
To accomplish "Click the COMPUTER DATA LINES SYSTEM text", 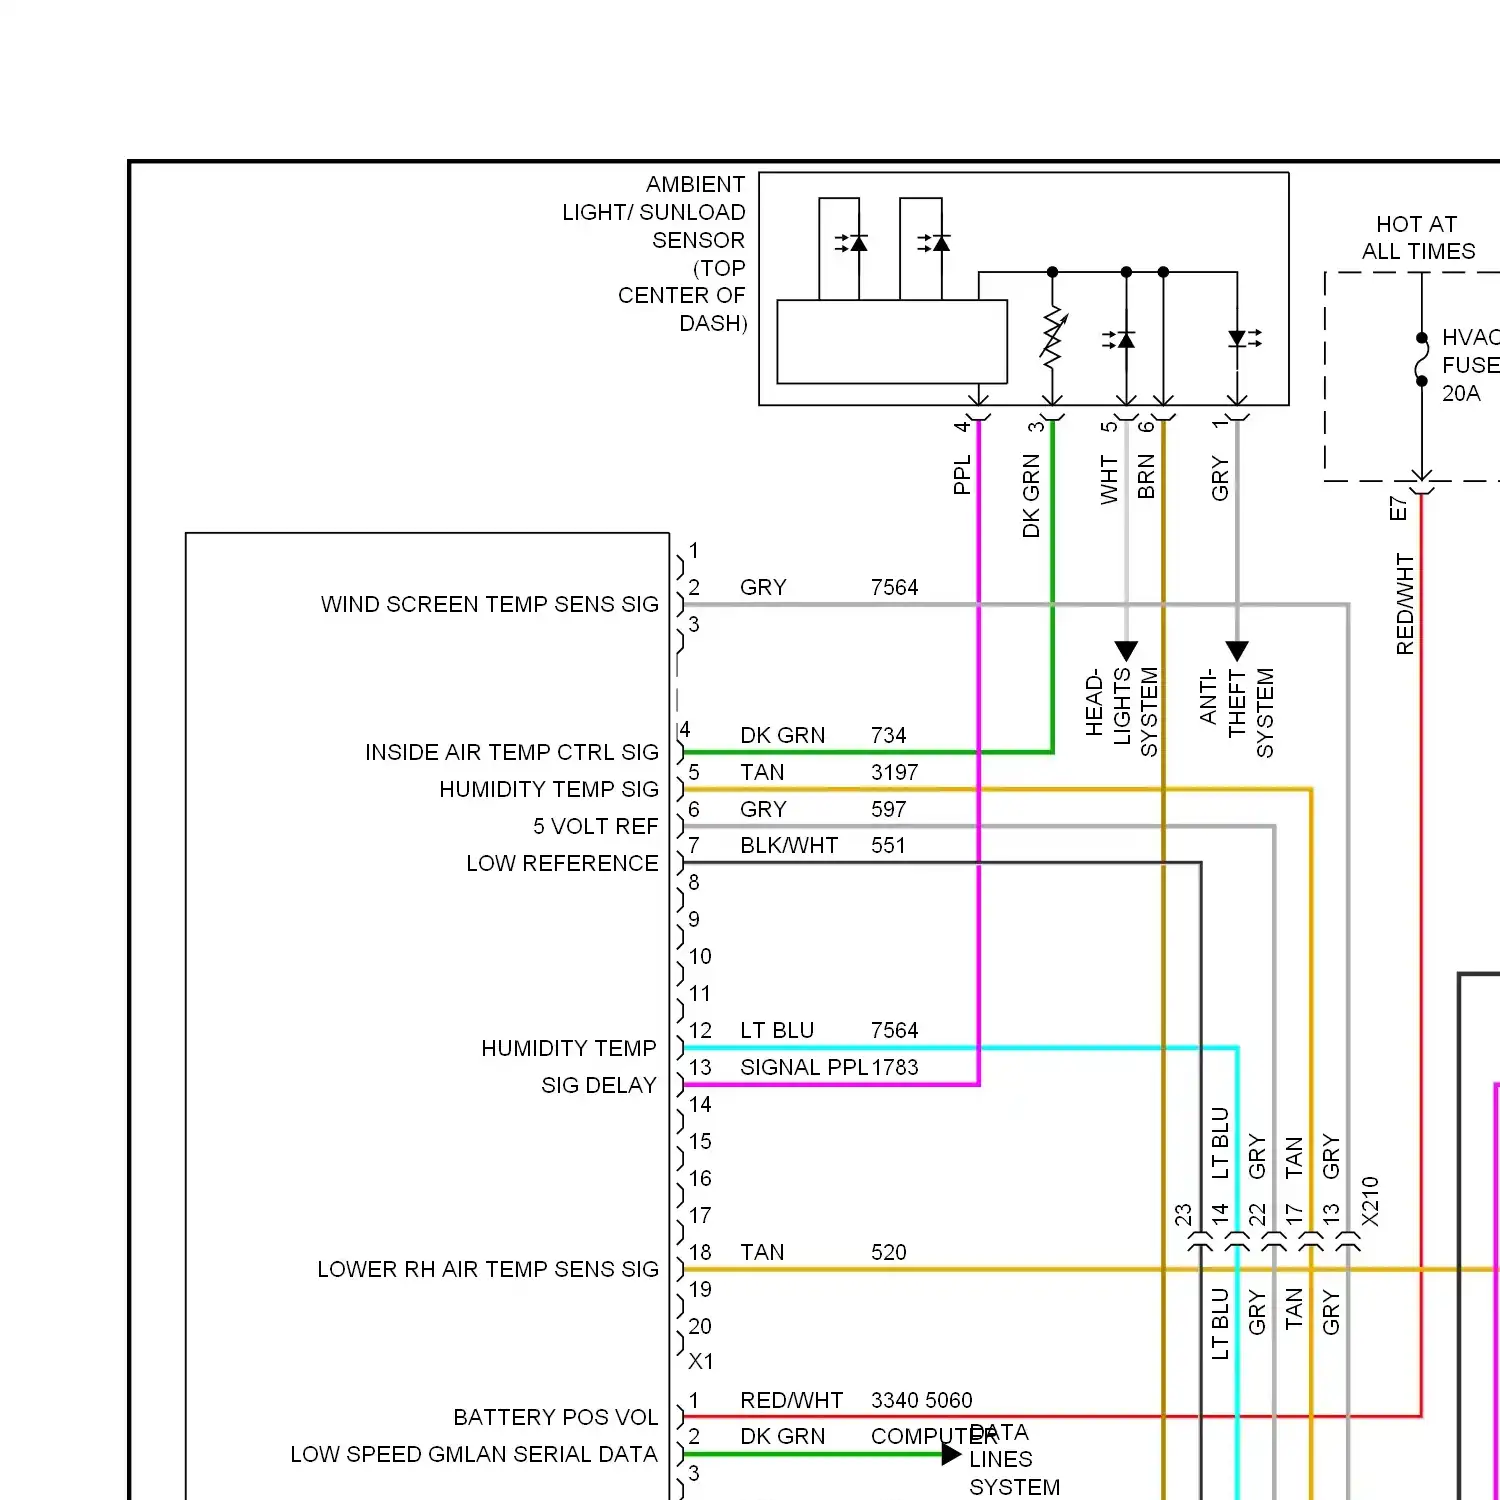I will point(965,1459).
